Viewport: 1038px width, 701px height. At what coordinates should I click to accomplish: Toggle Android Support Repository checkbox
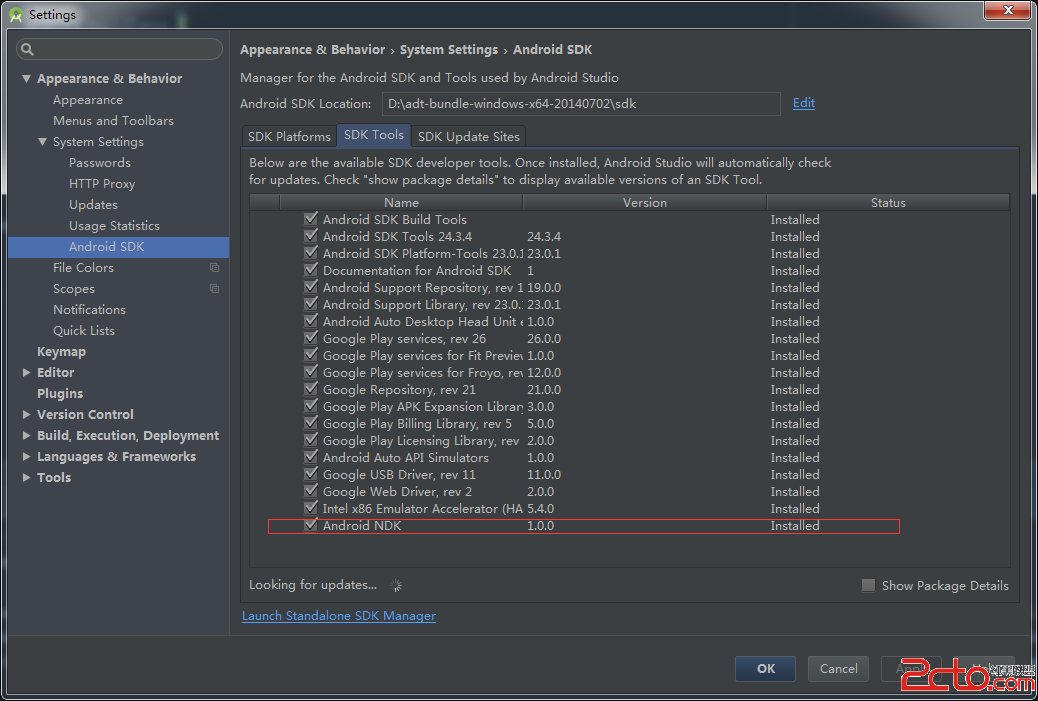[x=310, y=287]
